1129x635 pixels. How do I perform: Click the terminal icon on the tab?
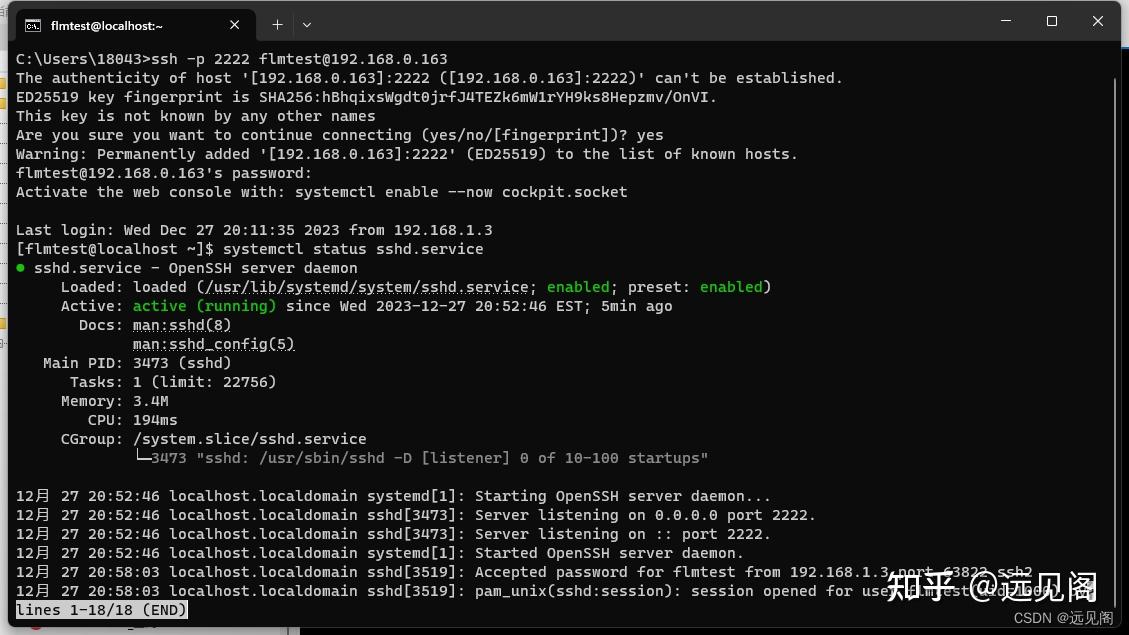tap(33, 26)
